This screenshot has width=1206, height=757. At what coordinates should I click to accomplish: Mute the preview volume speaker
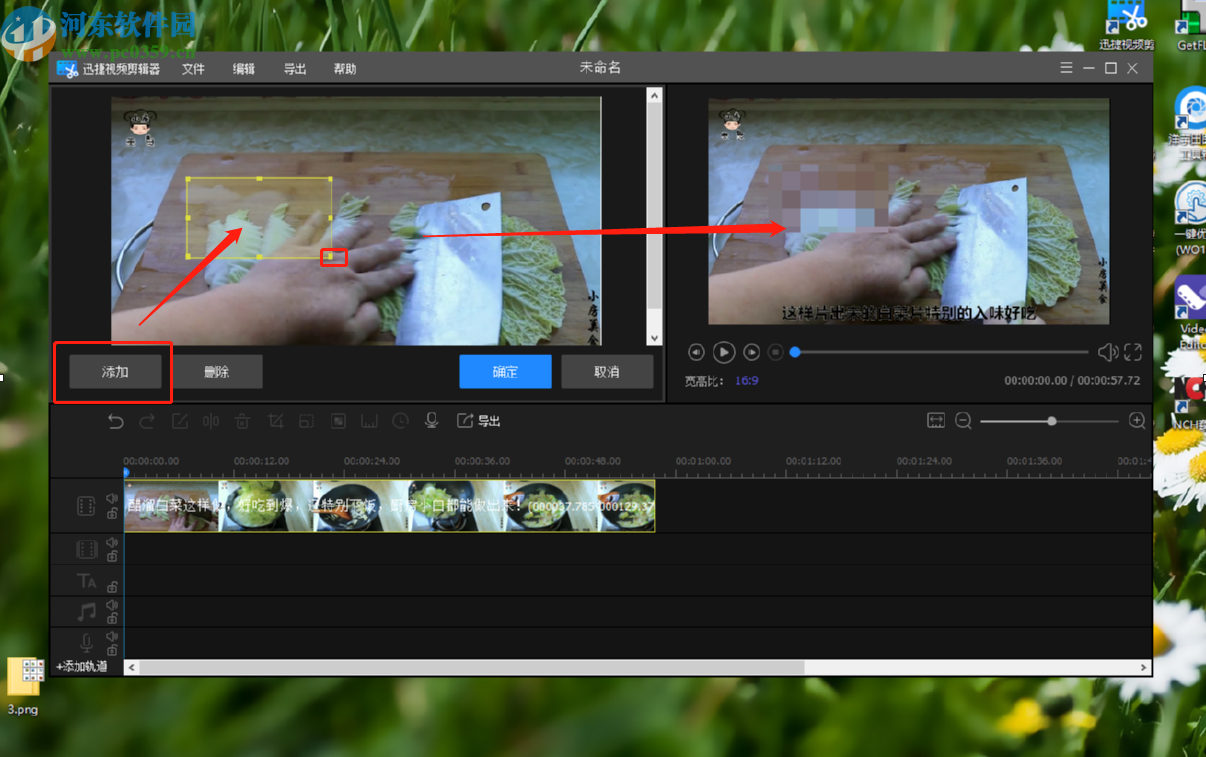1107,352
